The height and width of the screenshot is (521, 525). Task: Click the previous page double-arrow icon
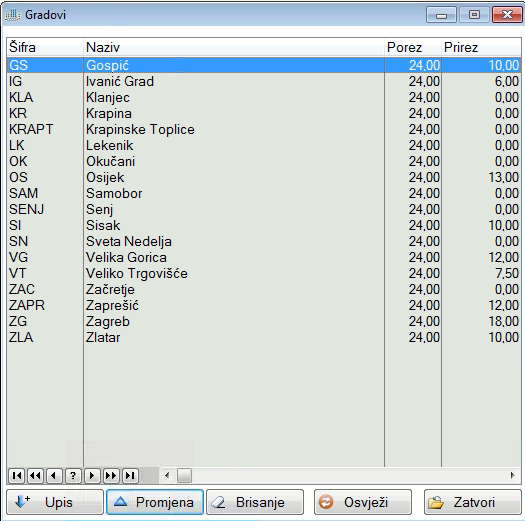[x=35, y=475]
